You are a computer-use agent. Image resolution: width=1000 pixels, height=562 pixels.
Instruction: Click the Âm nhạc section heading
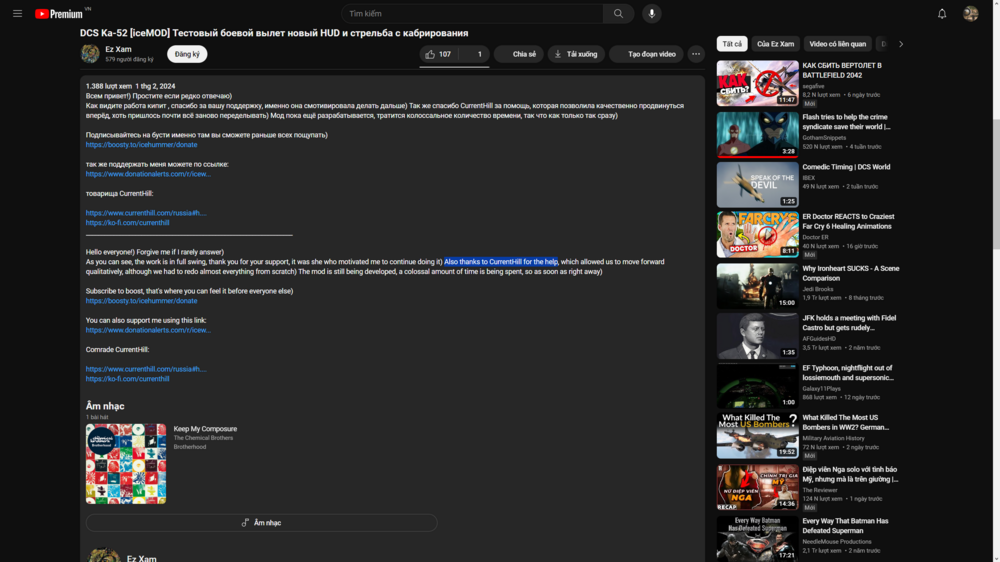coord(105,406)
